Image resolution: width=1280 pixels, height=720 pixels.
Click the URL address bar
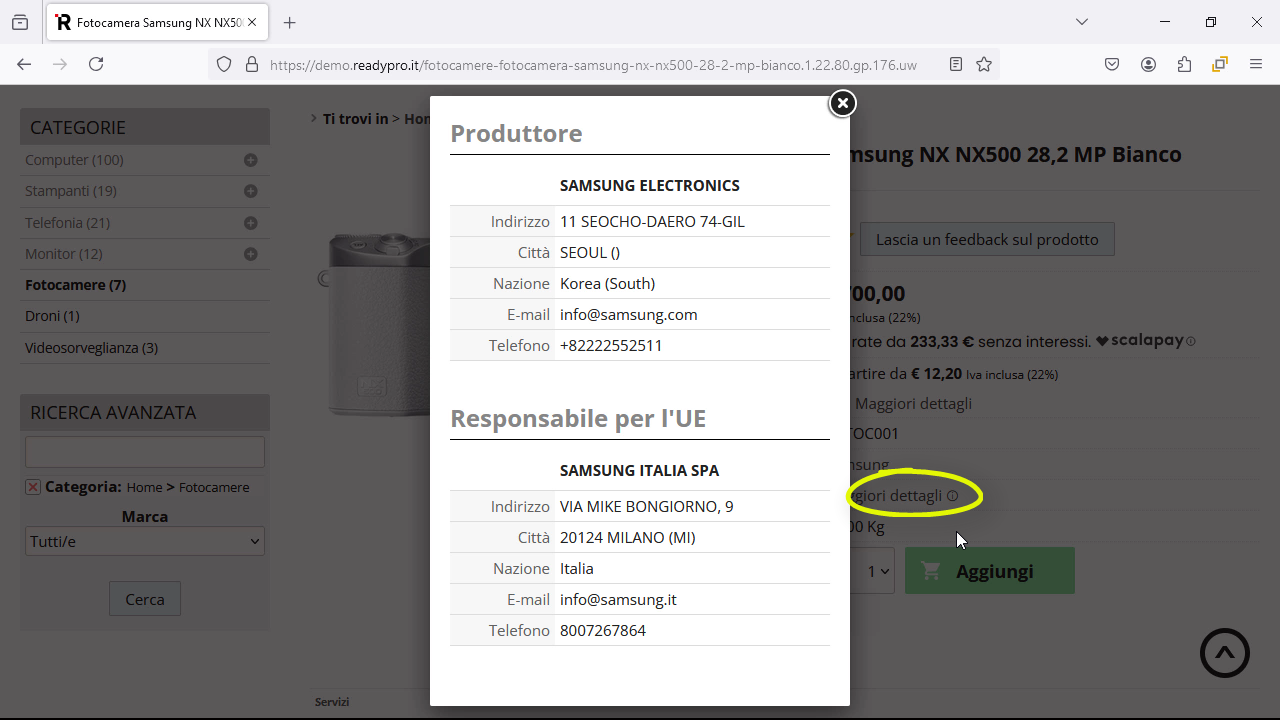pyautogui.click(x=593, y=64)
